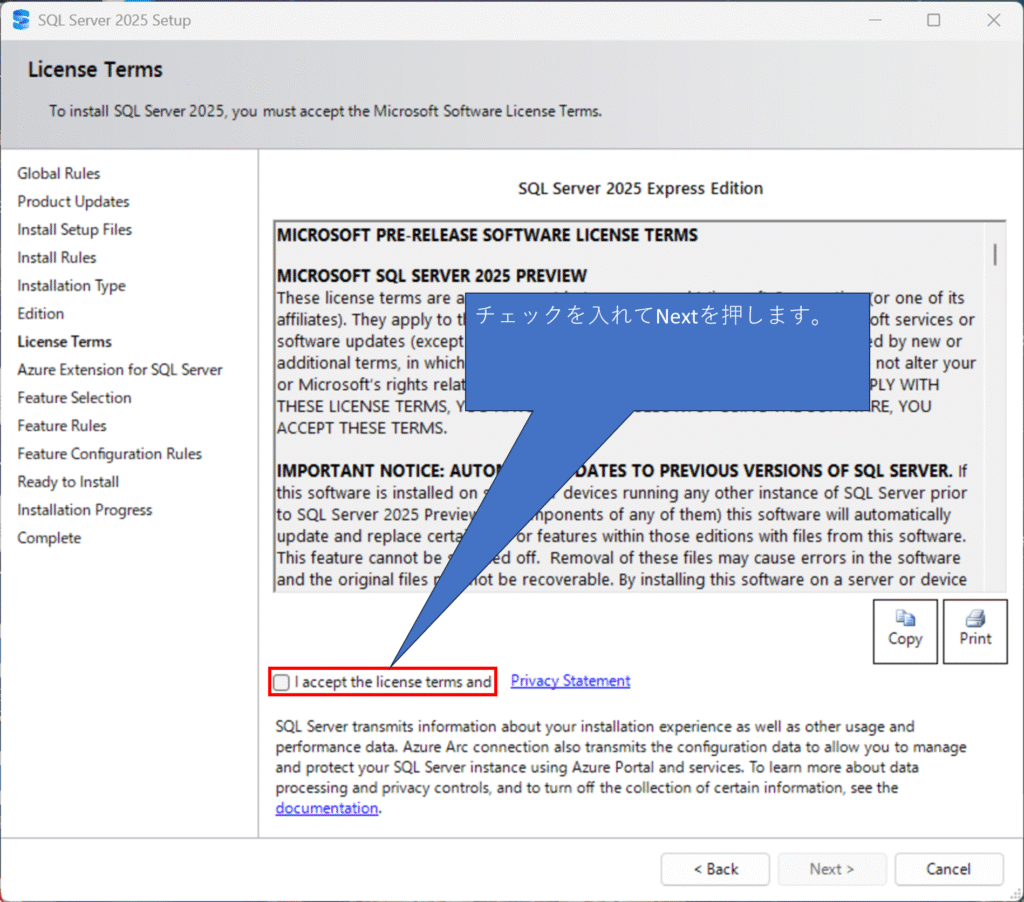Select the Complete step
The height and width of the screenshot is (902, 1024).
pos(49,538)
